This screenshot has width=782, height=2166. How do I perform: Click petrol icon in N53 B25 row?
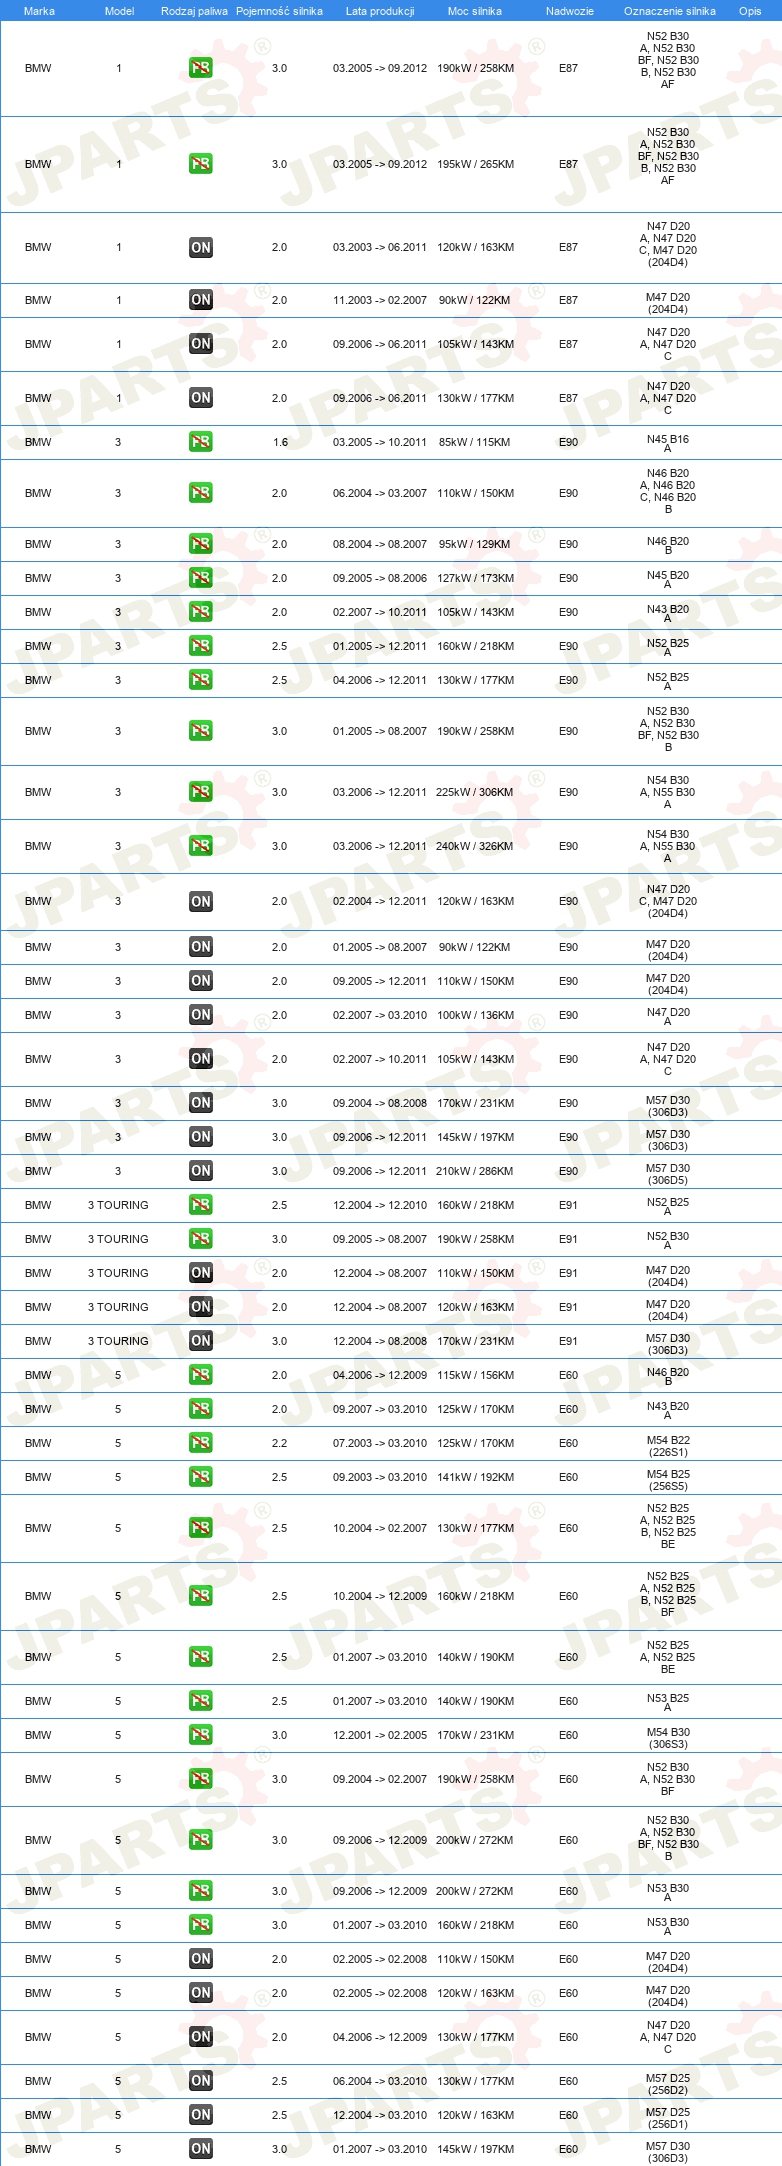coord(201,1701)
